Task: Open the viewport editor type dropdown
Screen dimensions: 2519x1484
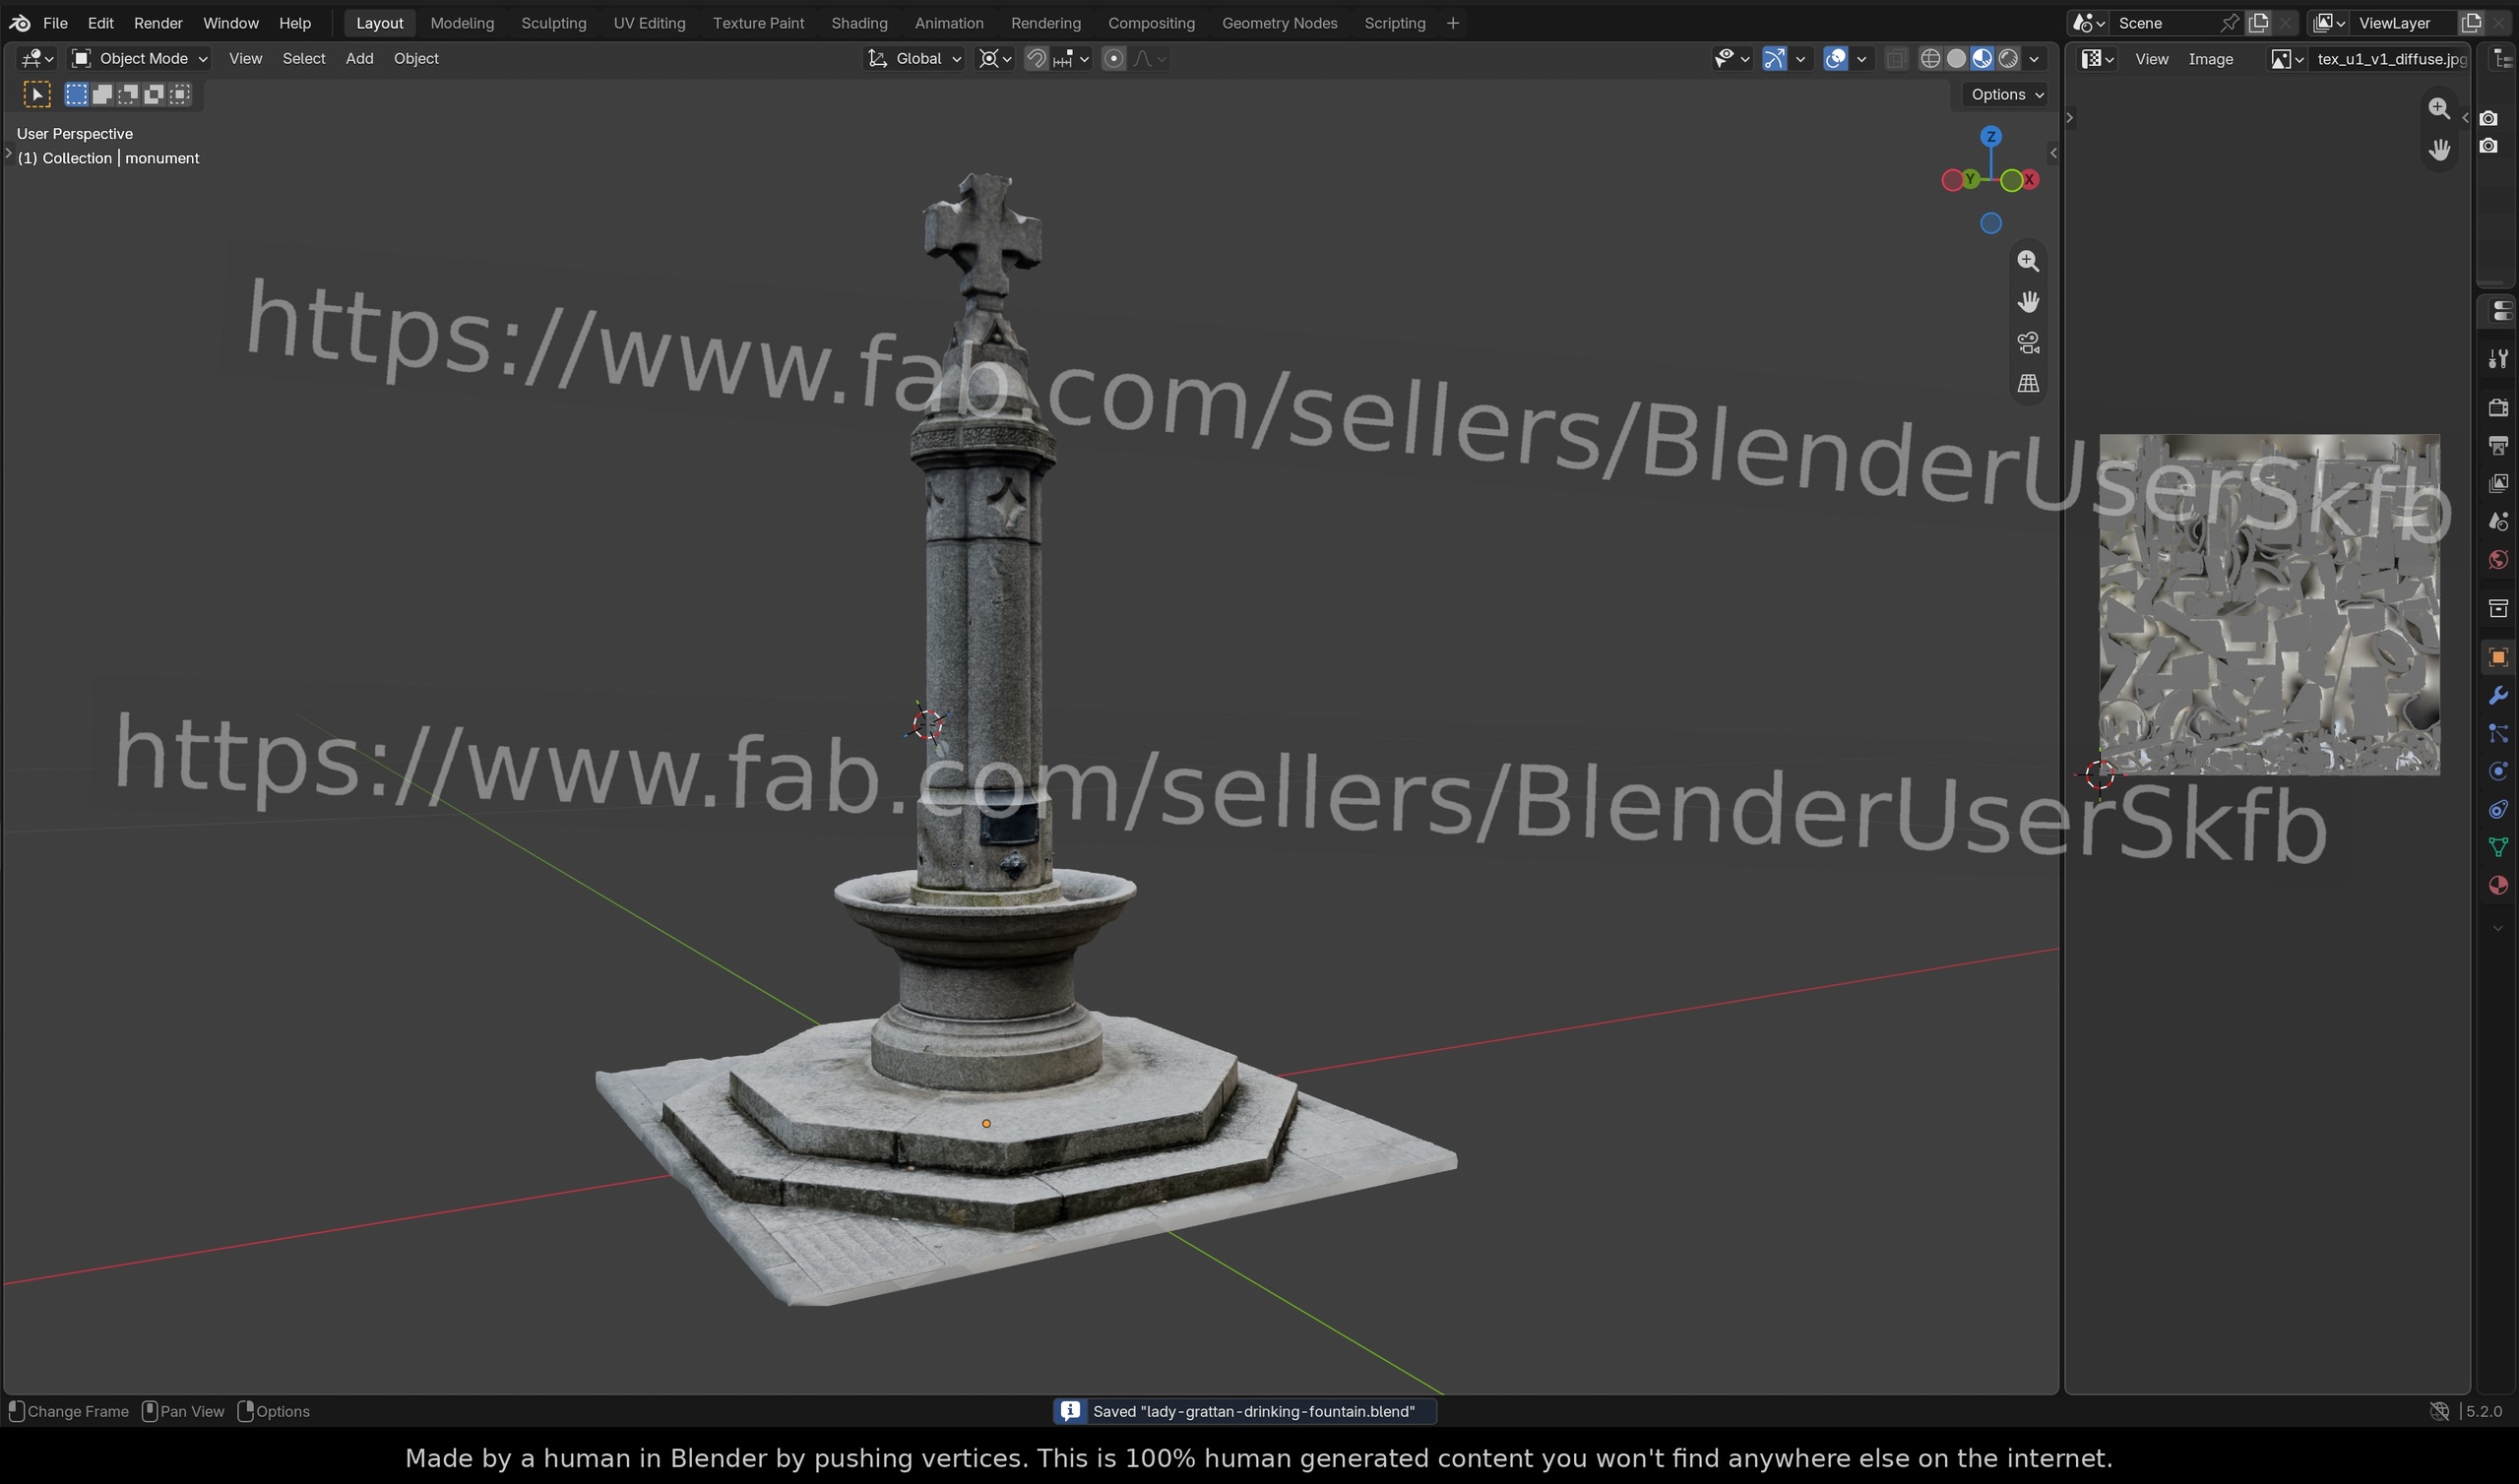Action: click(37, 59)
